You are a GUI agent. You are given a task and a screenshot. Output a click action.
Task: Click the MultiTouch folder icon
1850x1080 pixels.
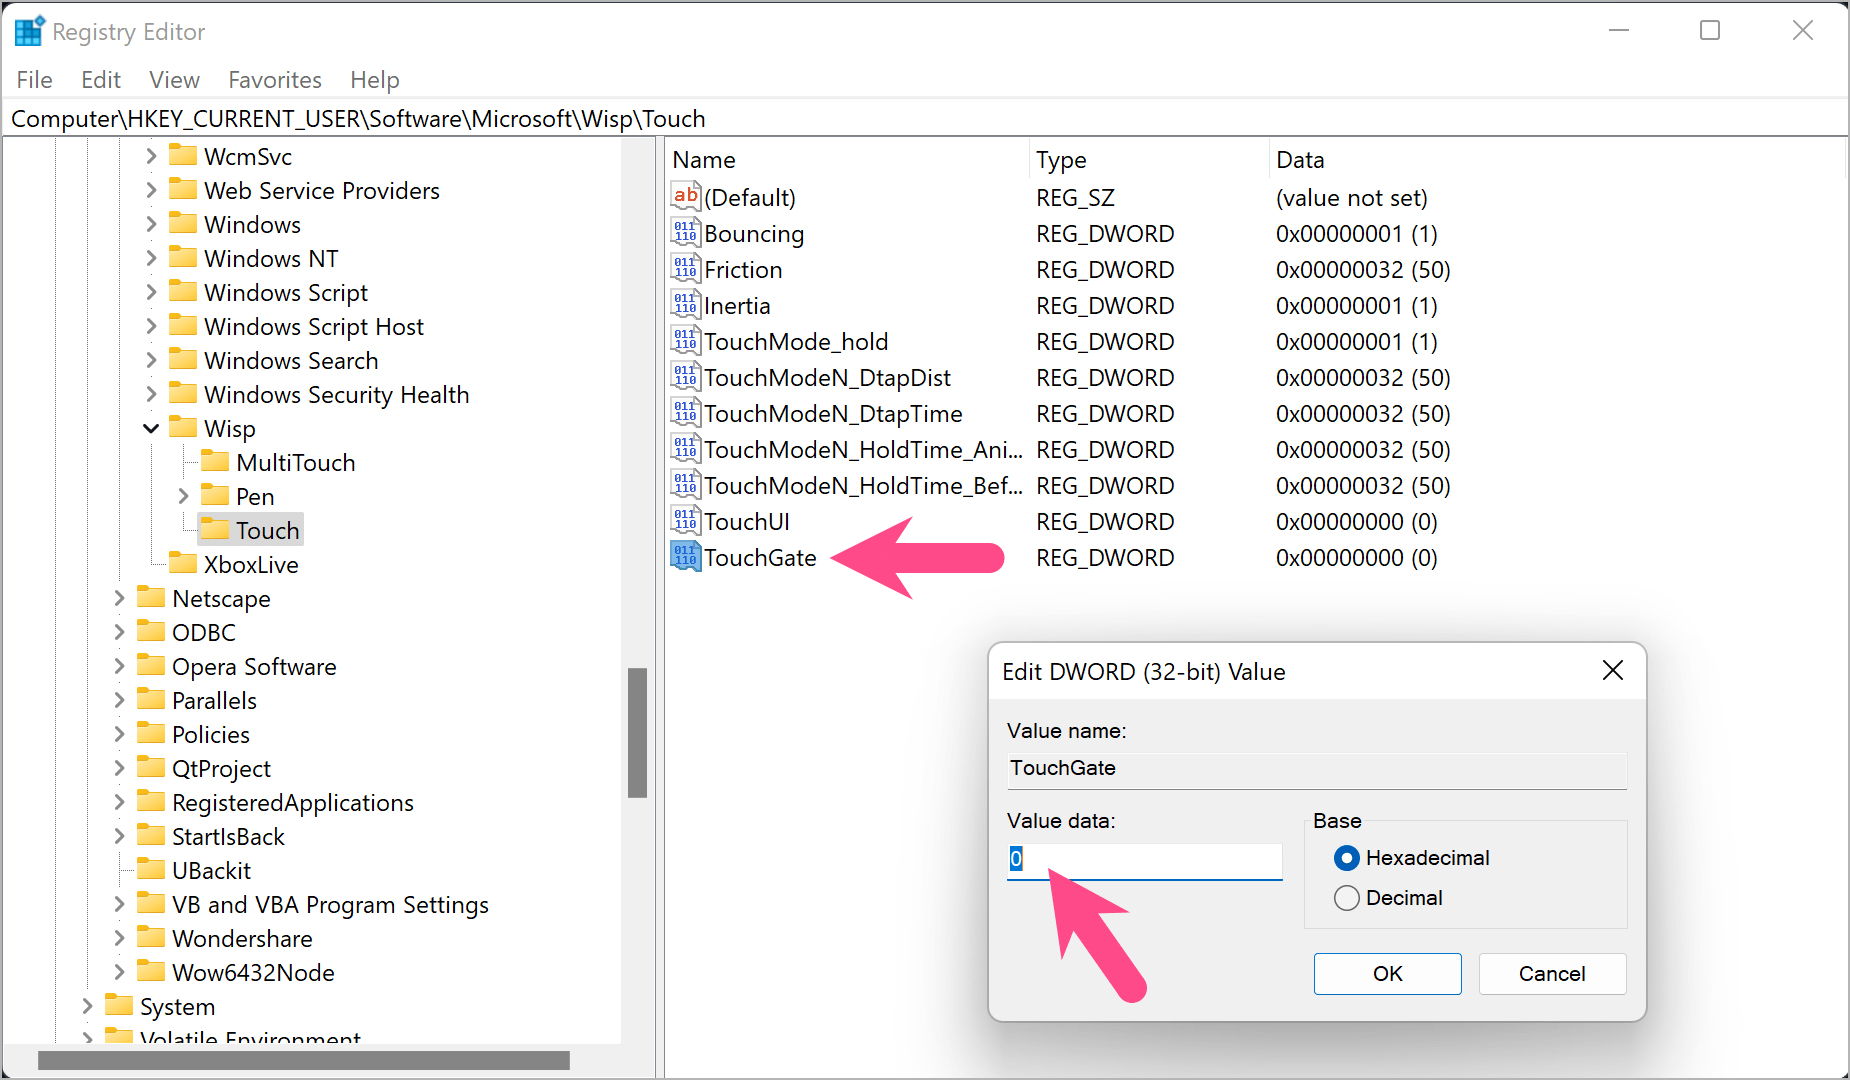[x=216, y=461]
